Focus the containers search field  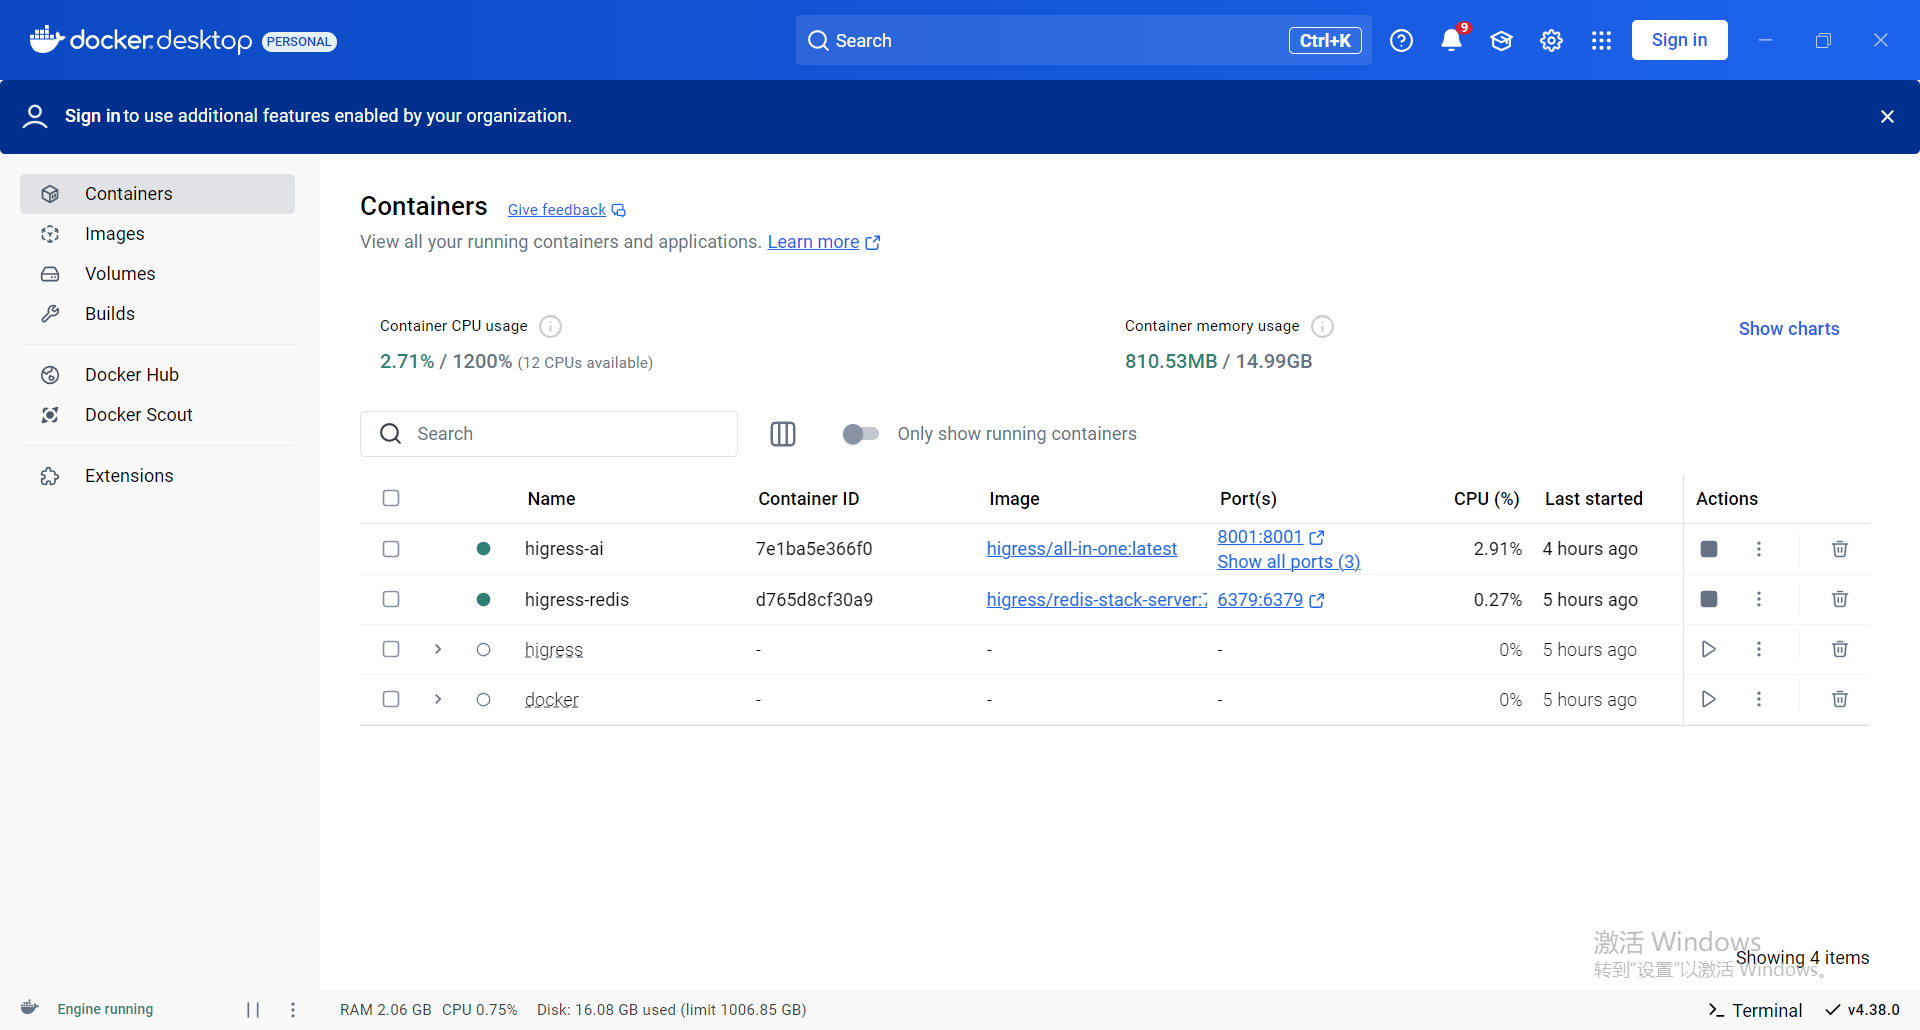549,434
